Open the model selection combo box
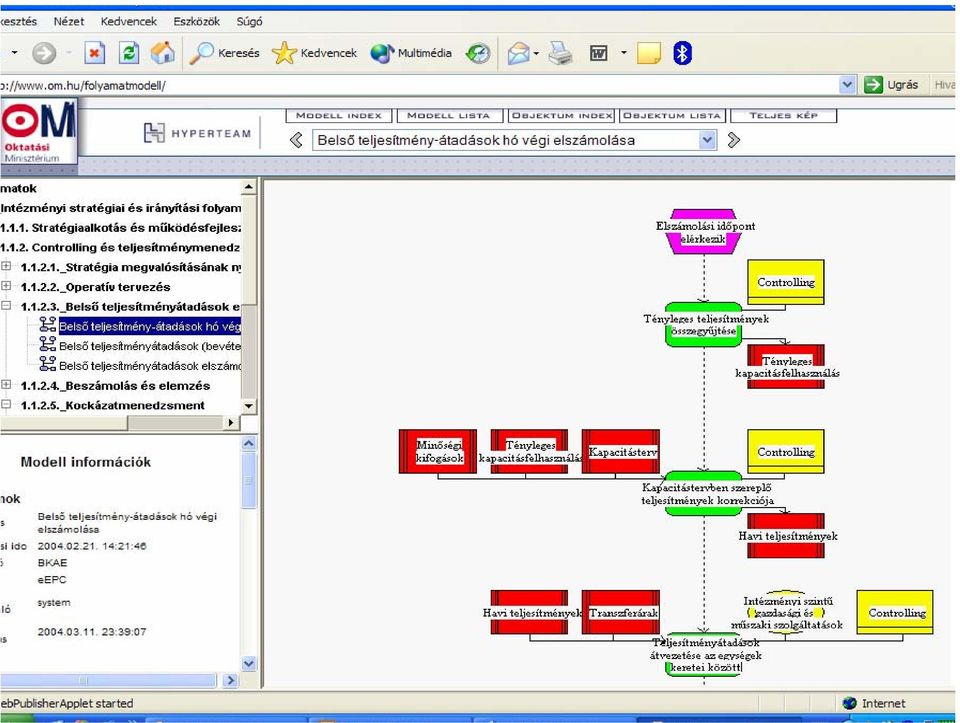This screenshot has height=723, width=960. coord(514,140)
